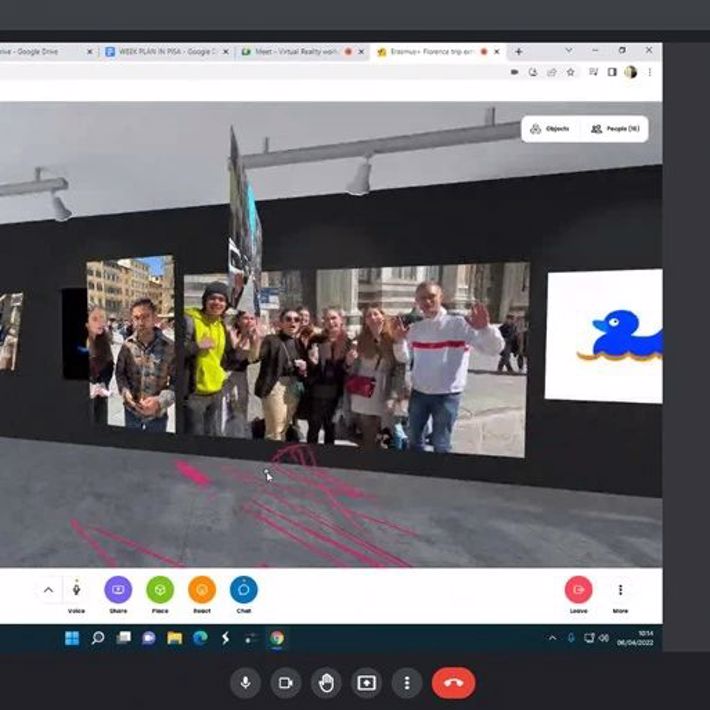
Task: Open the People list button
Action: pyautogui.click(x=614, y=129)
